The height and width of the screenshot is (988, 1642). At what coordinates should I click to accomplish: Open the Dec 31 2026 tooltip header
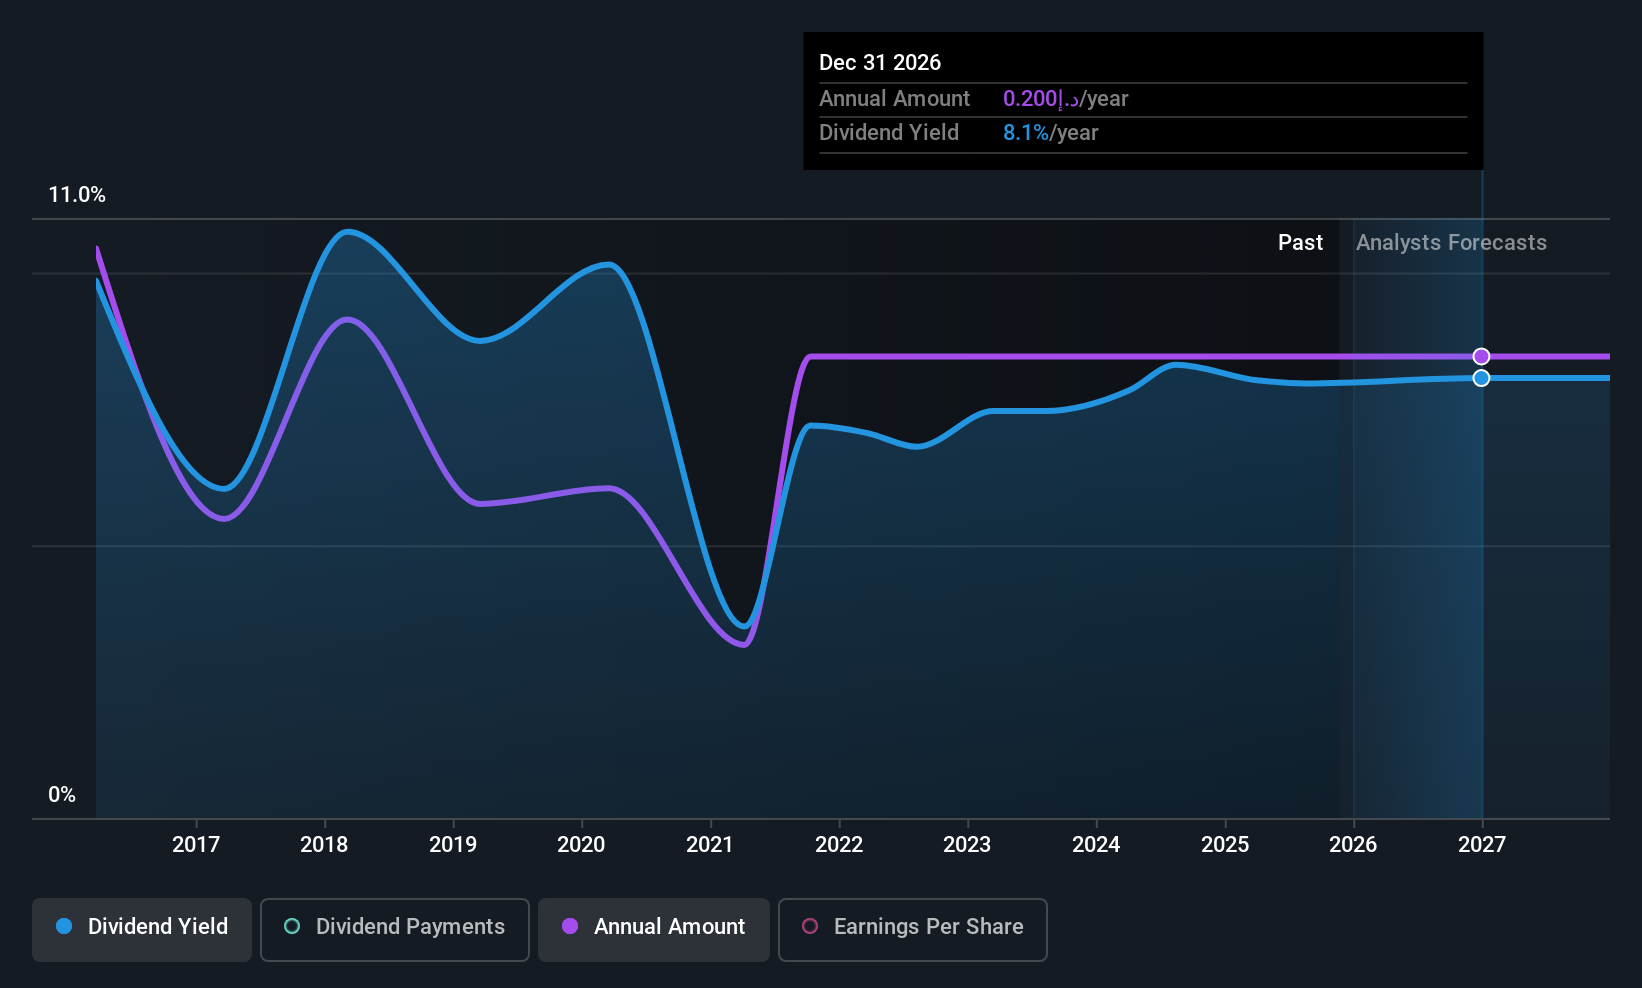tap(880, 62)
